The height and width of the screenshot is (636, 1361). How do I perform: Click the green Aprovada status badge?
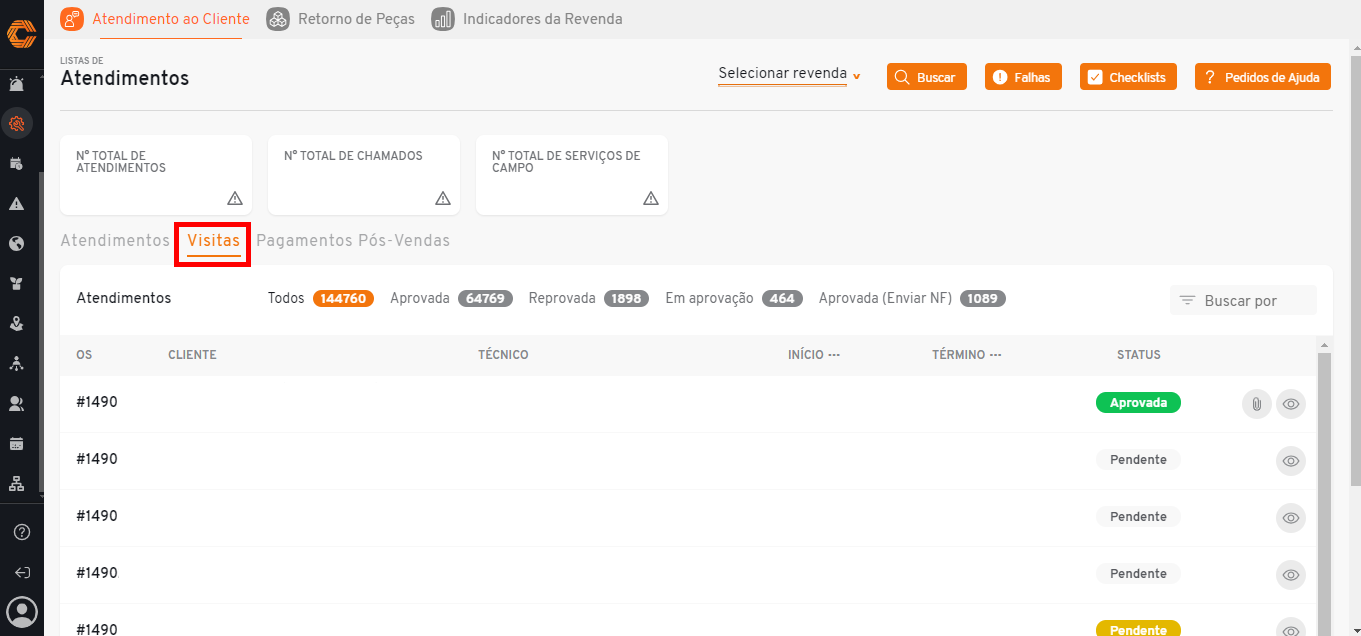point(1138,403)
